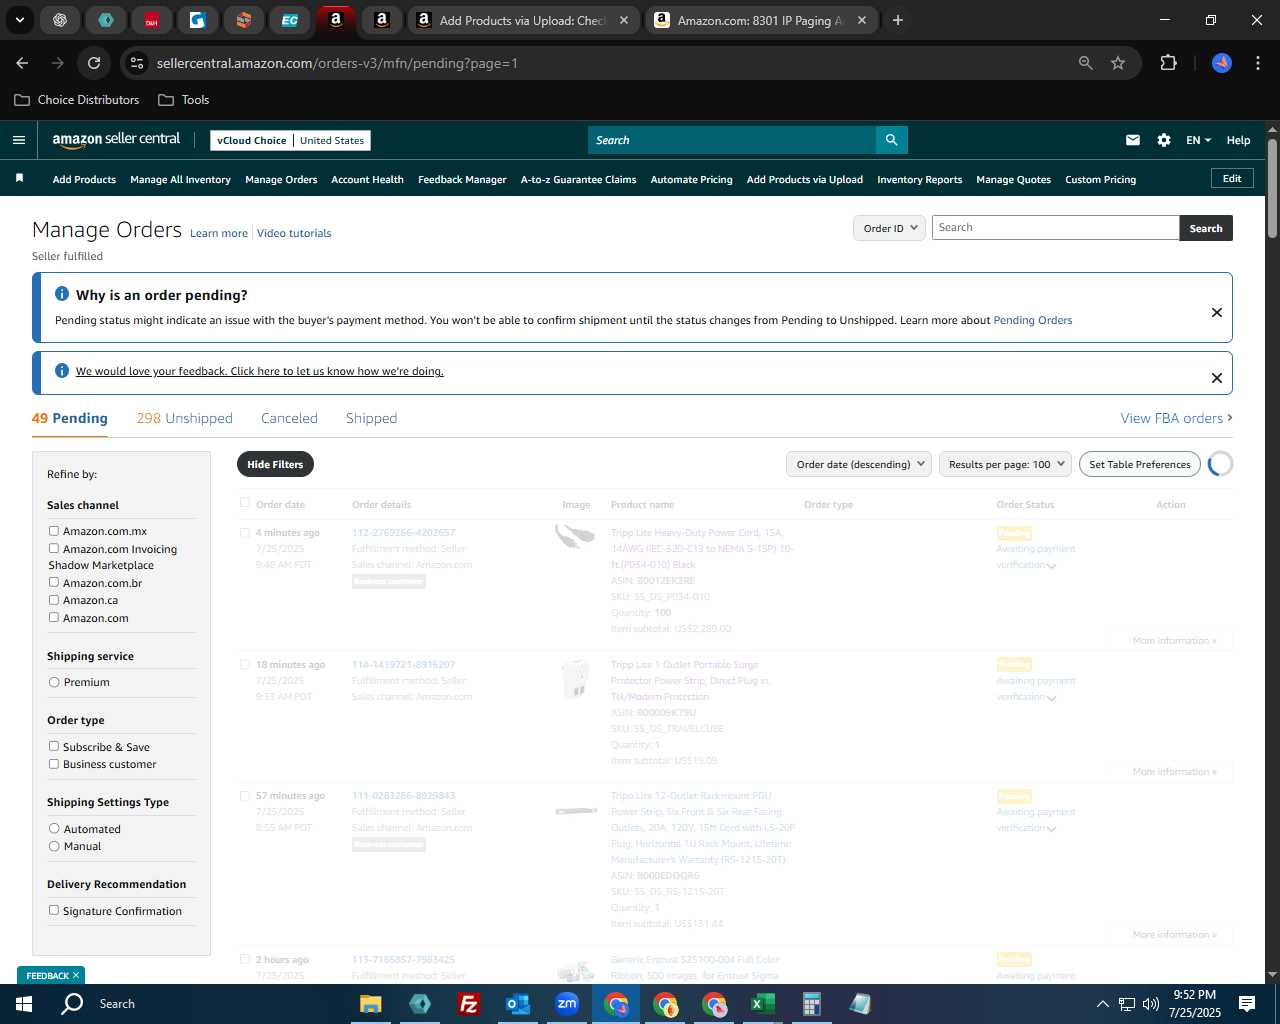The height and width of the screenshot is (1024, 1280).
Task: Check the Amazon.com Invoicing Shadow Marketplace box
Action: 54,548
